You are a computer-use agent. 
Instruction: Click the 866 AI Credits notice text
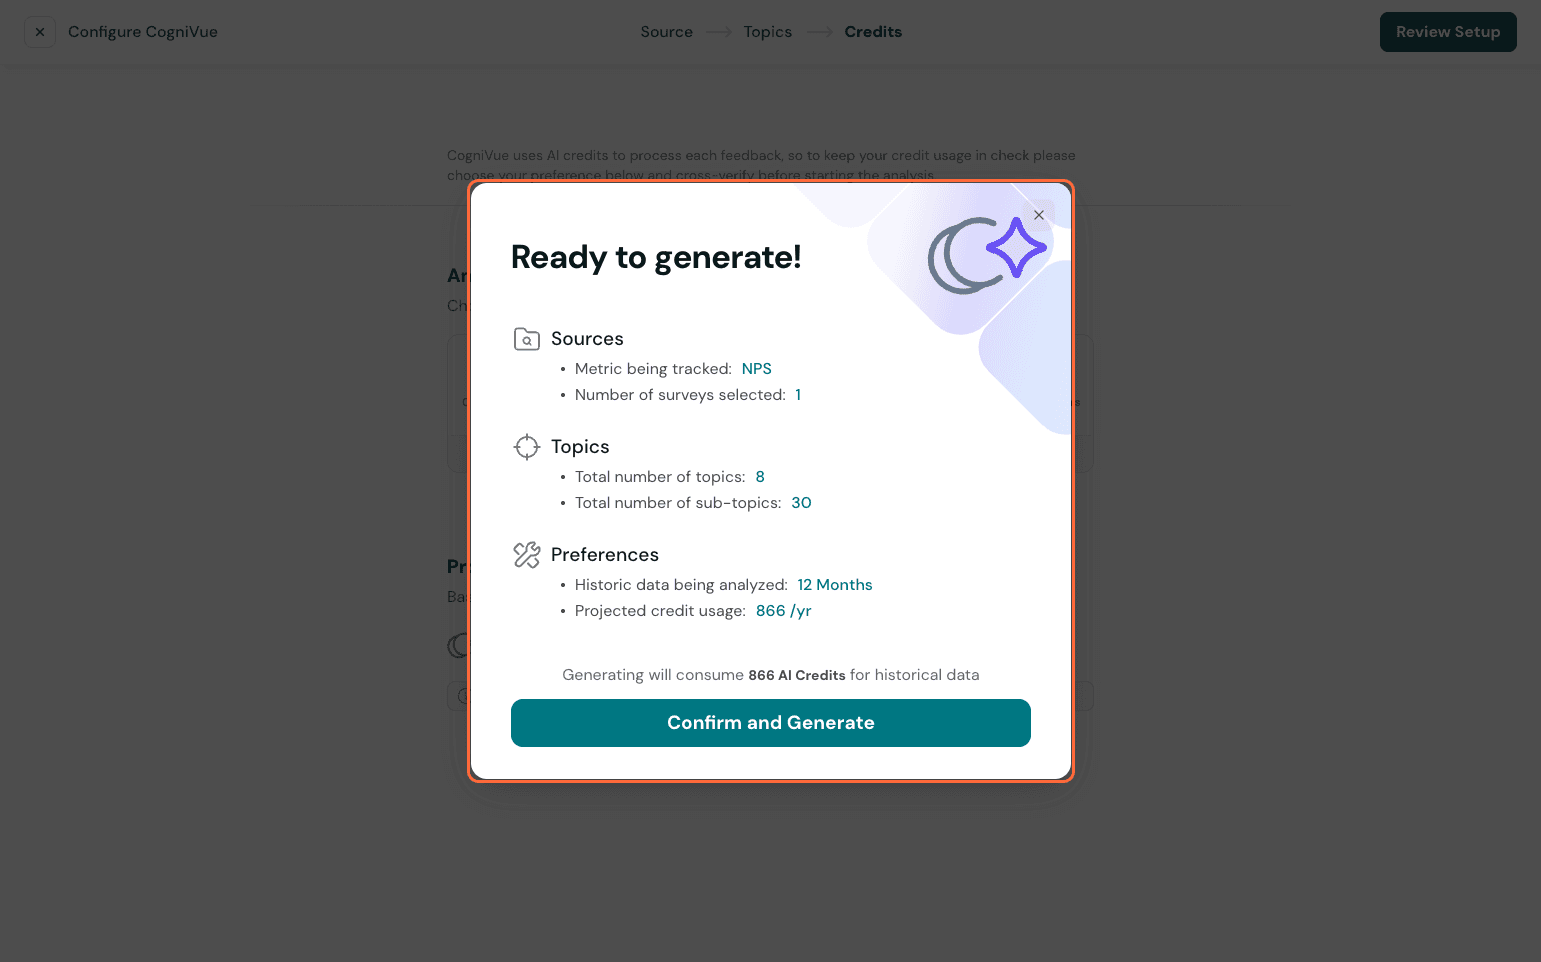796,675
